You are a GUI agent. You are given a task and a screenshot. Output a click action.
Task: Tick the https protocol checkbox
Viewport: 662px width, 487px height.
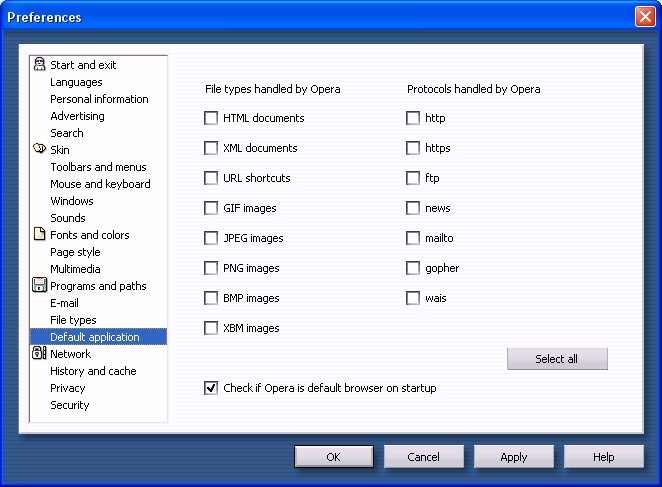412,148
